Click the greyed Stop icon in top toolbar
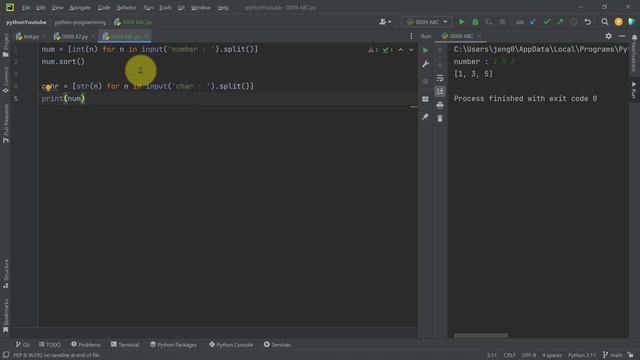640x360 pixels. (502, 22)
